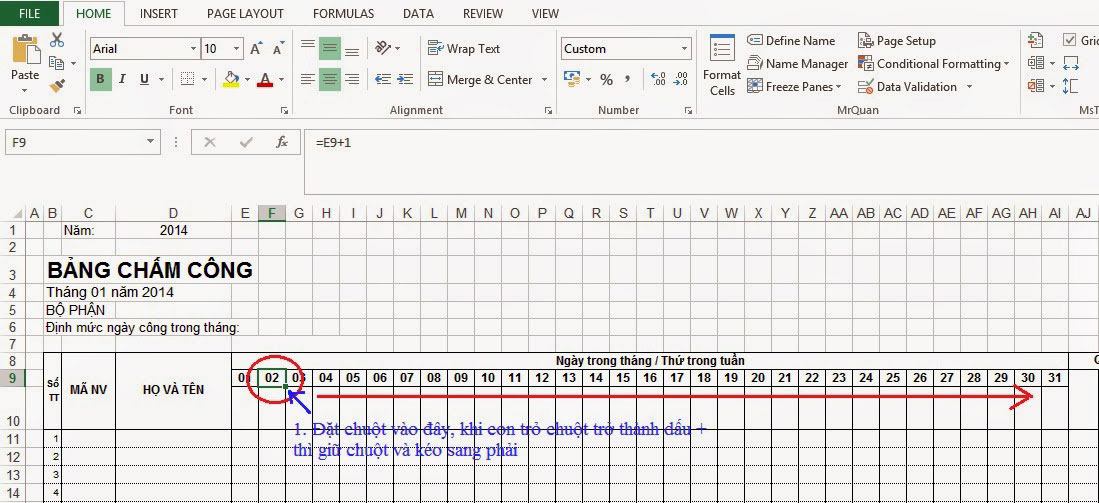Viewport: 1099px width, 503px height.
Task: Decrease indent
Action: [383, 79]
